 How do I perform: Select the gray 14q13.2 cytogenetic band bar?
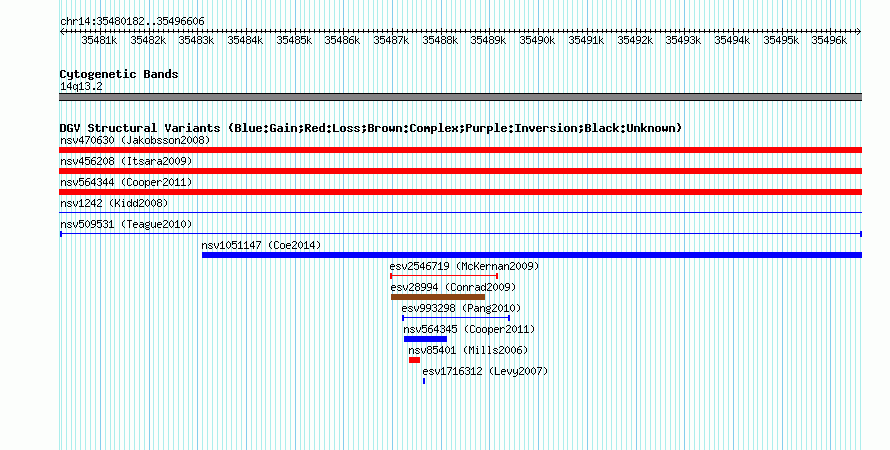460,97
